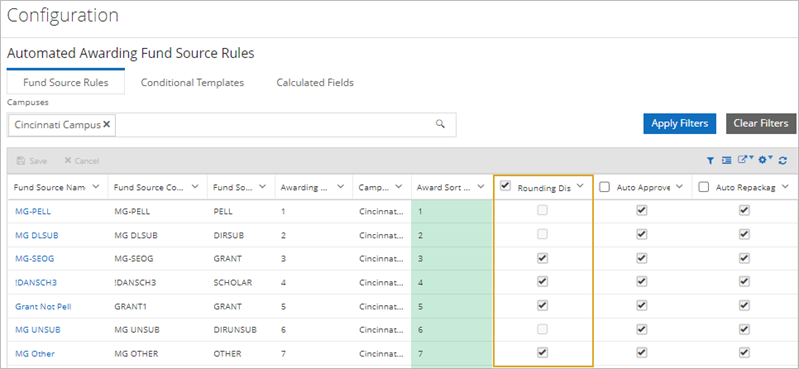Switch to the Calculated Fields tab
The width and height of the screenshot is (799, 369).
(315, 82)
